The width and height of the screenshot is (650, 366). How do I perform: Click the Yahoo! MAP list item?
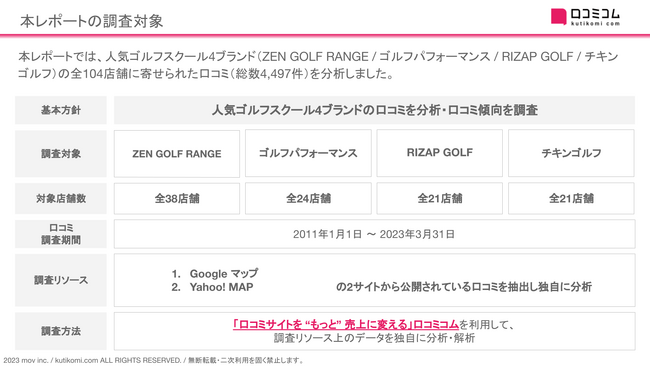coord(212,287)
